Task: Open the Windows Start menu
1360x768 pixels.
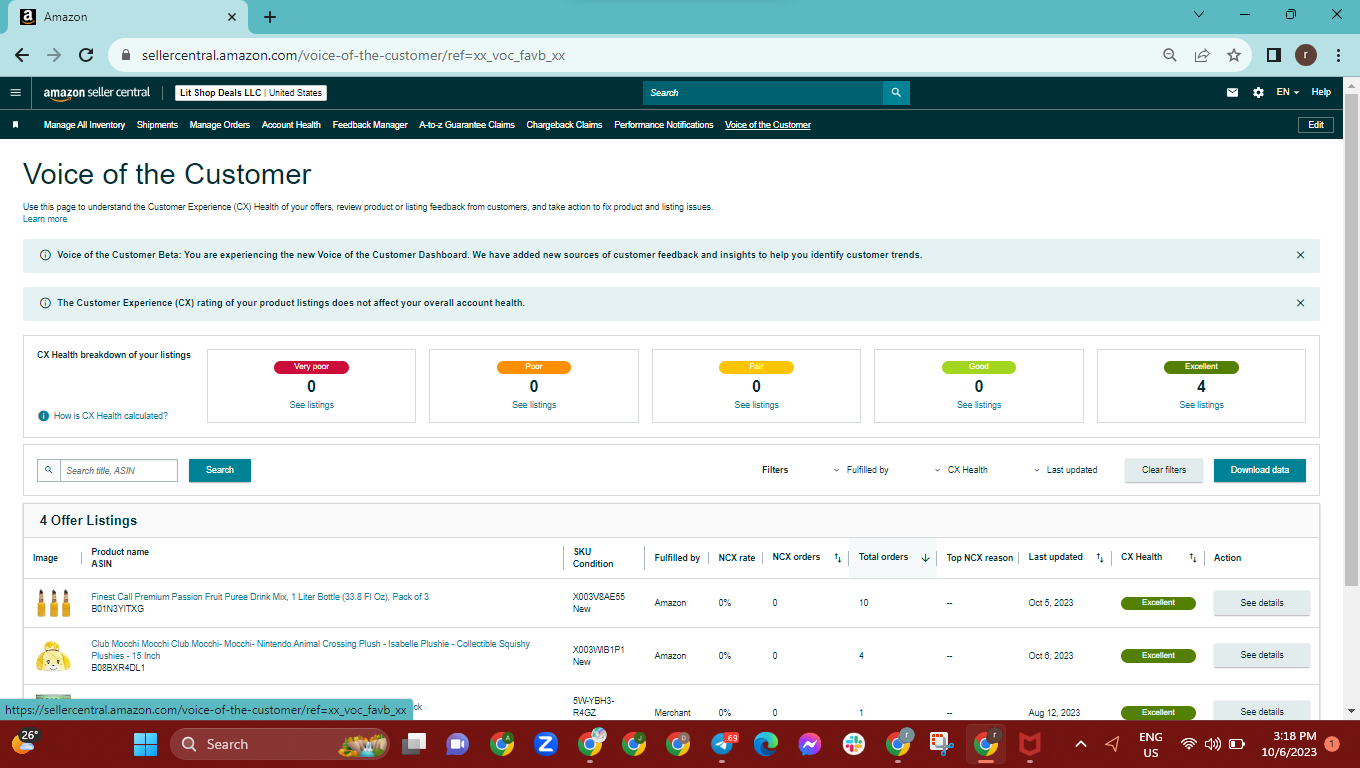Action: [x=146, y=744]
